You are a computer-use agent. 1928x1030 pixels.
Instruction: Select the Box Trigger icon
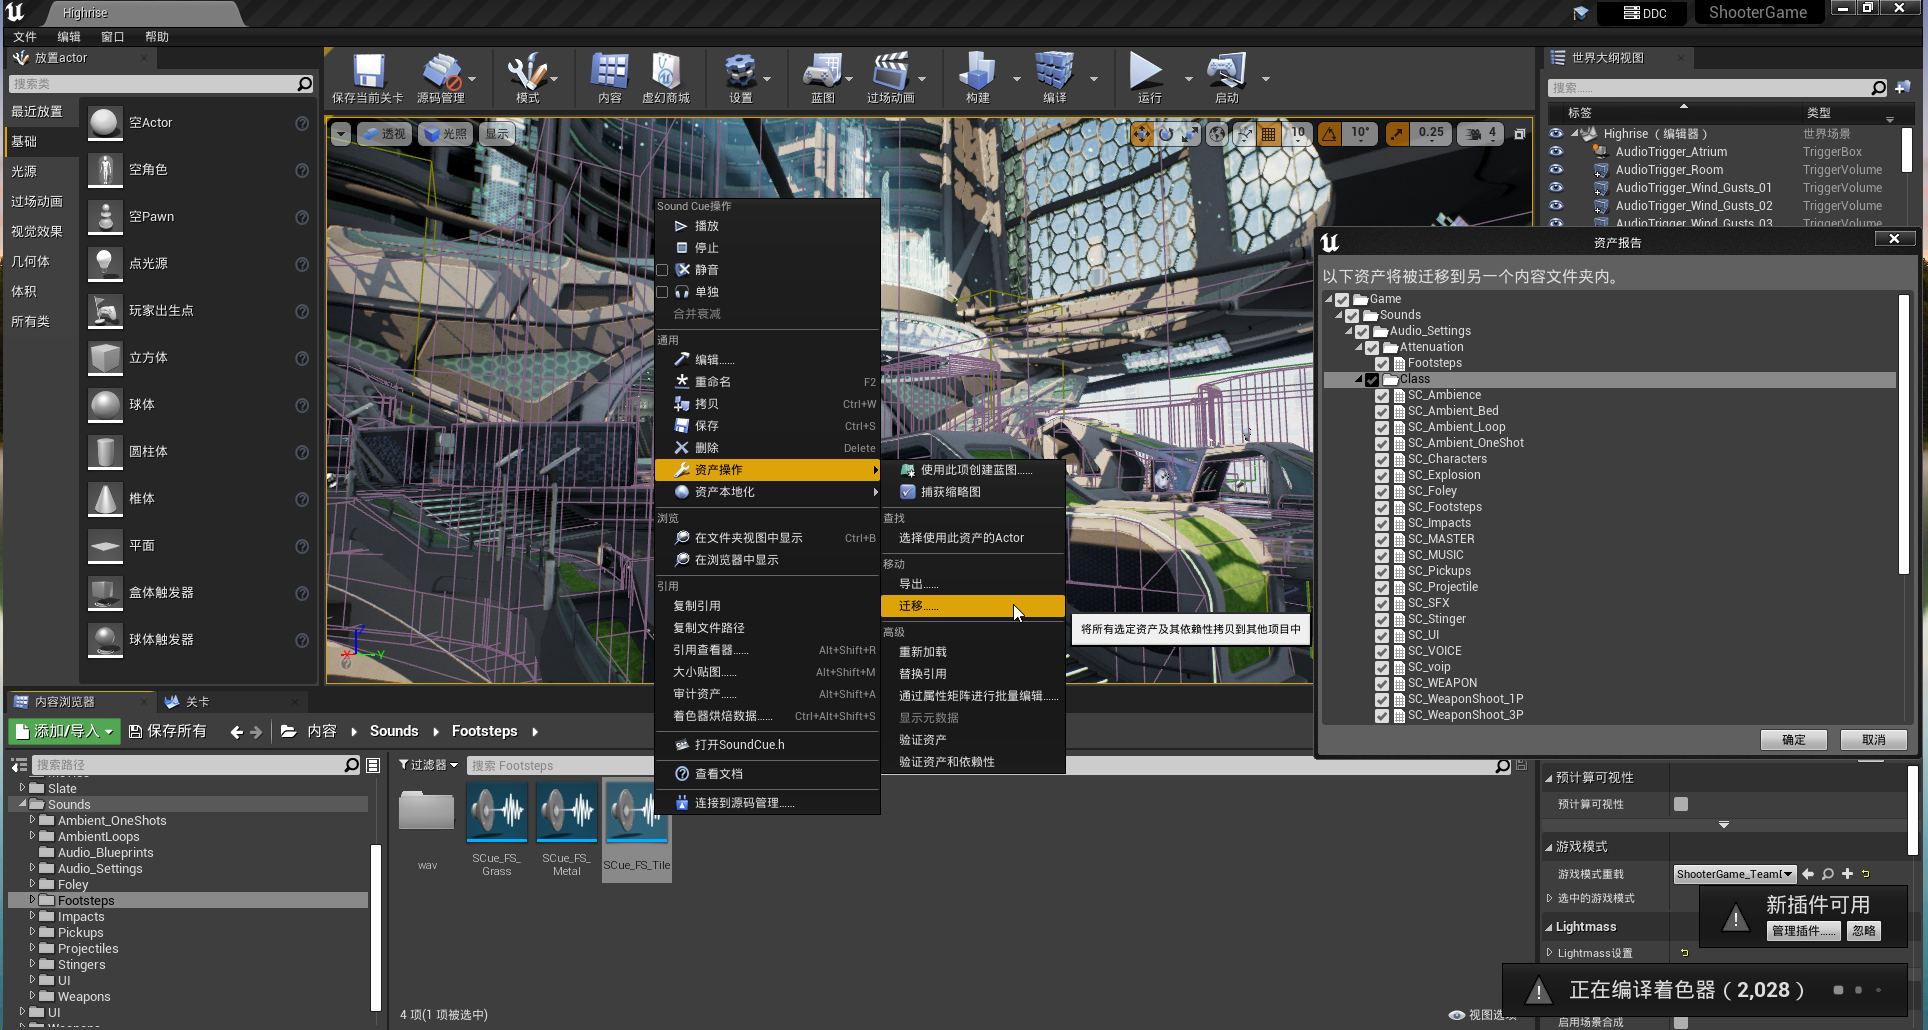(x=105, y=593)
